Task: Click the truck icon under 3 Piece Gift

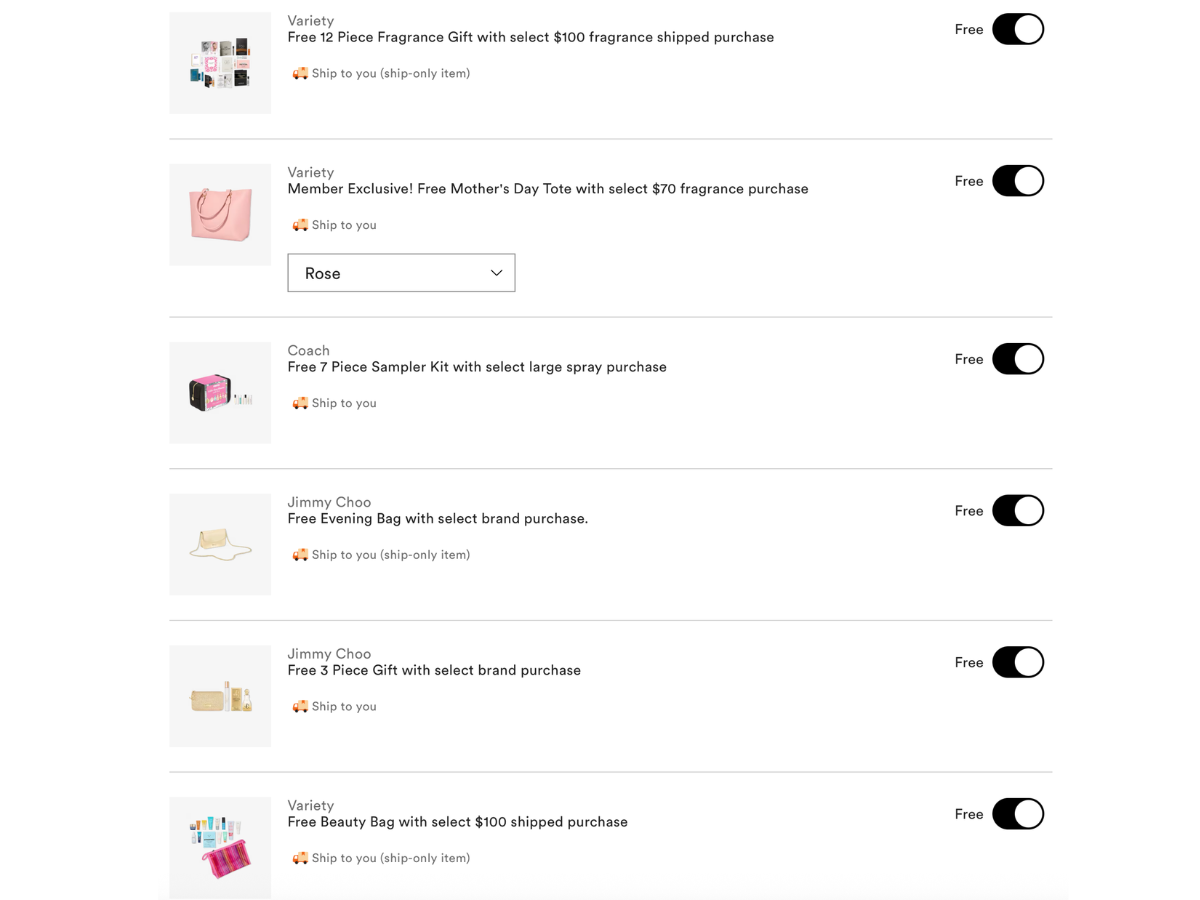Action: (x=300, y=706)
